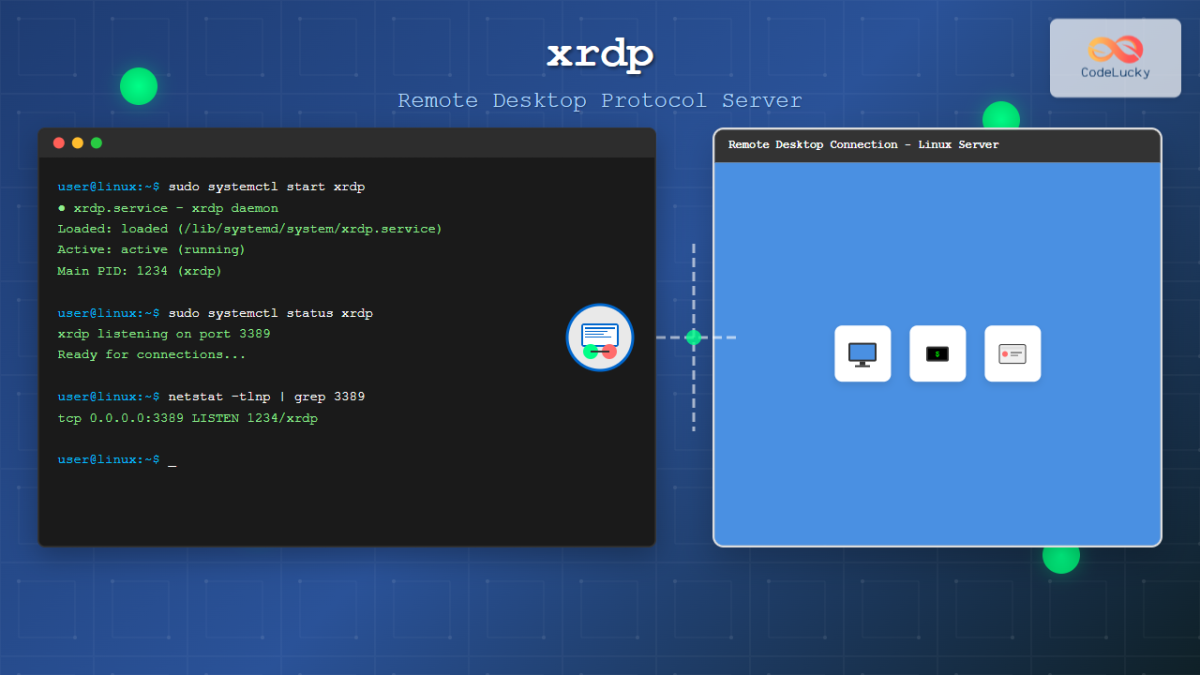
Task: Click the credentials card icon in the RDP window
Action: pyautogui.click(x=1012, y=352)
